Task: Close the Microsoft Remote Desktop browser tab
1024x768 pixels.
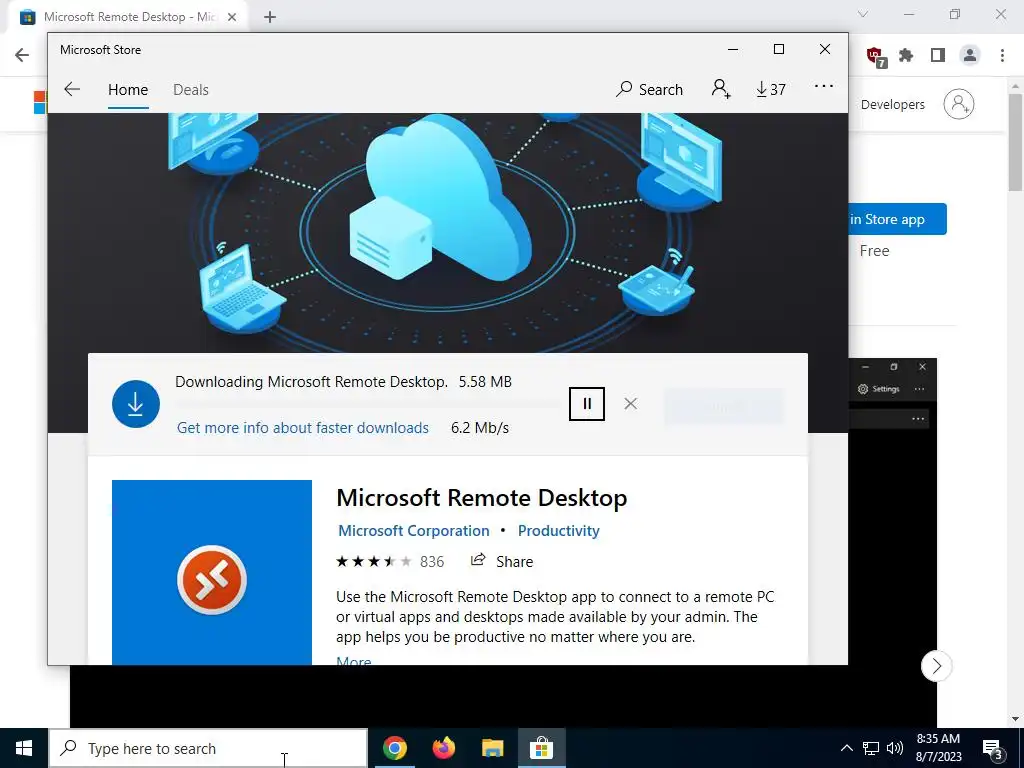Action: (x=232, y=17)
